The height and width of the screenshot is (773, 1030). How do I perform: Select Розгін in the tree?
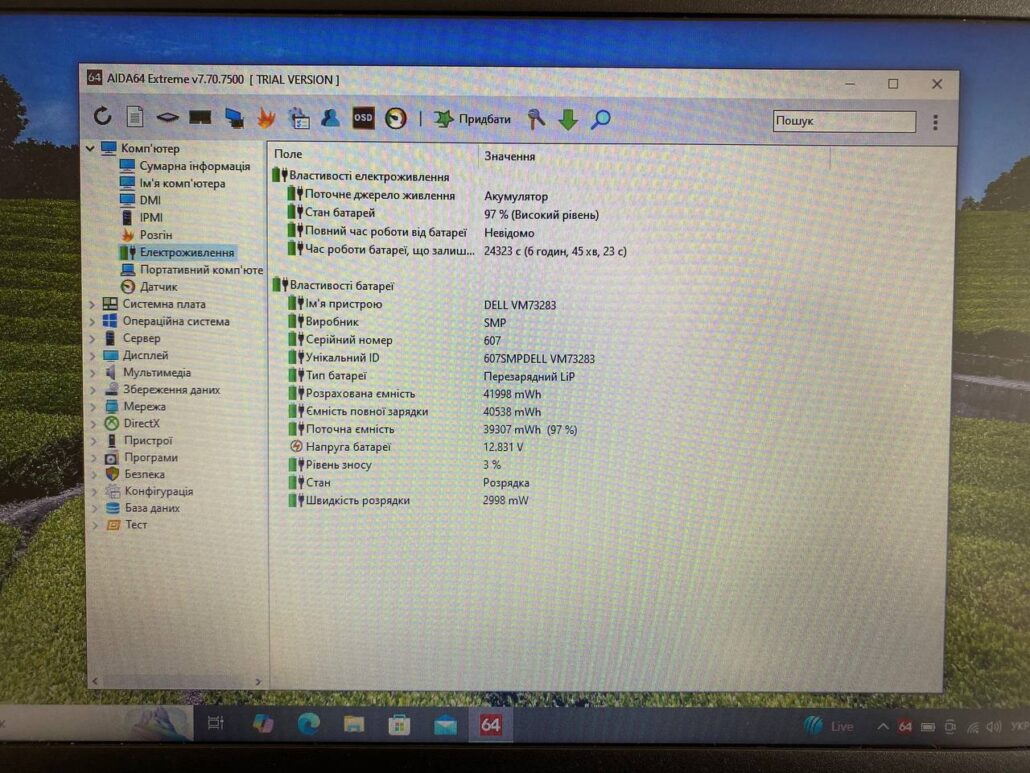[156, 235]
